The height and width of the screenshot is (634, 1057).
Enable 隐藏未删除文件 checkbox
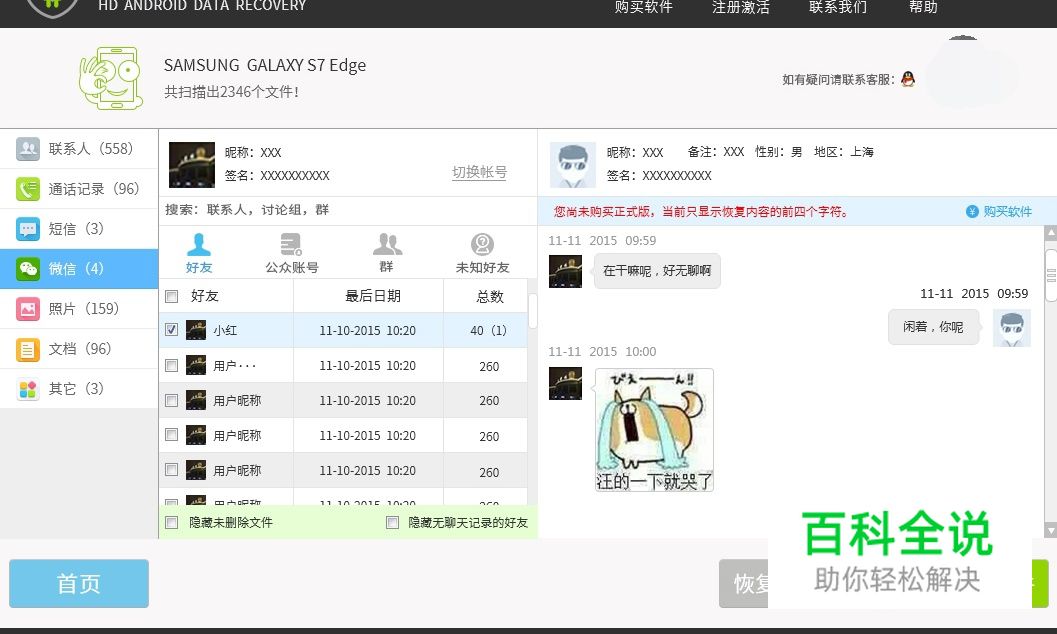click(172, 522)
